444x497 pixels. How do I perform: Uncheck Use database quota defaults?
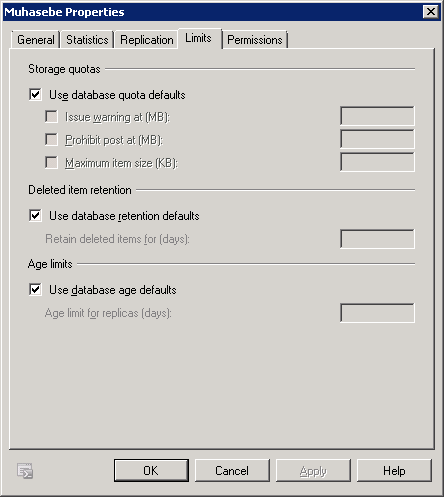pyautogui.click(x=35, y=95)
